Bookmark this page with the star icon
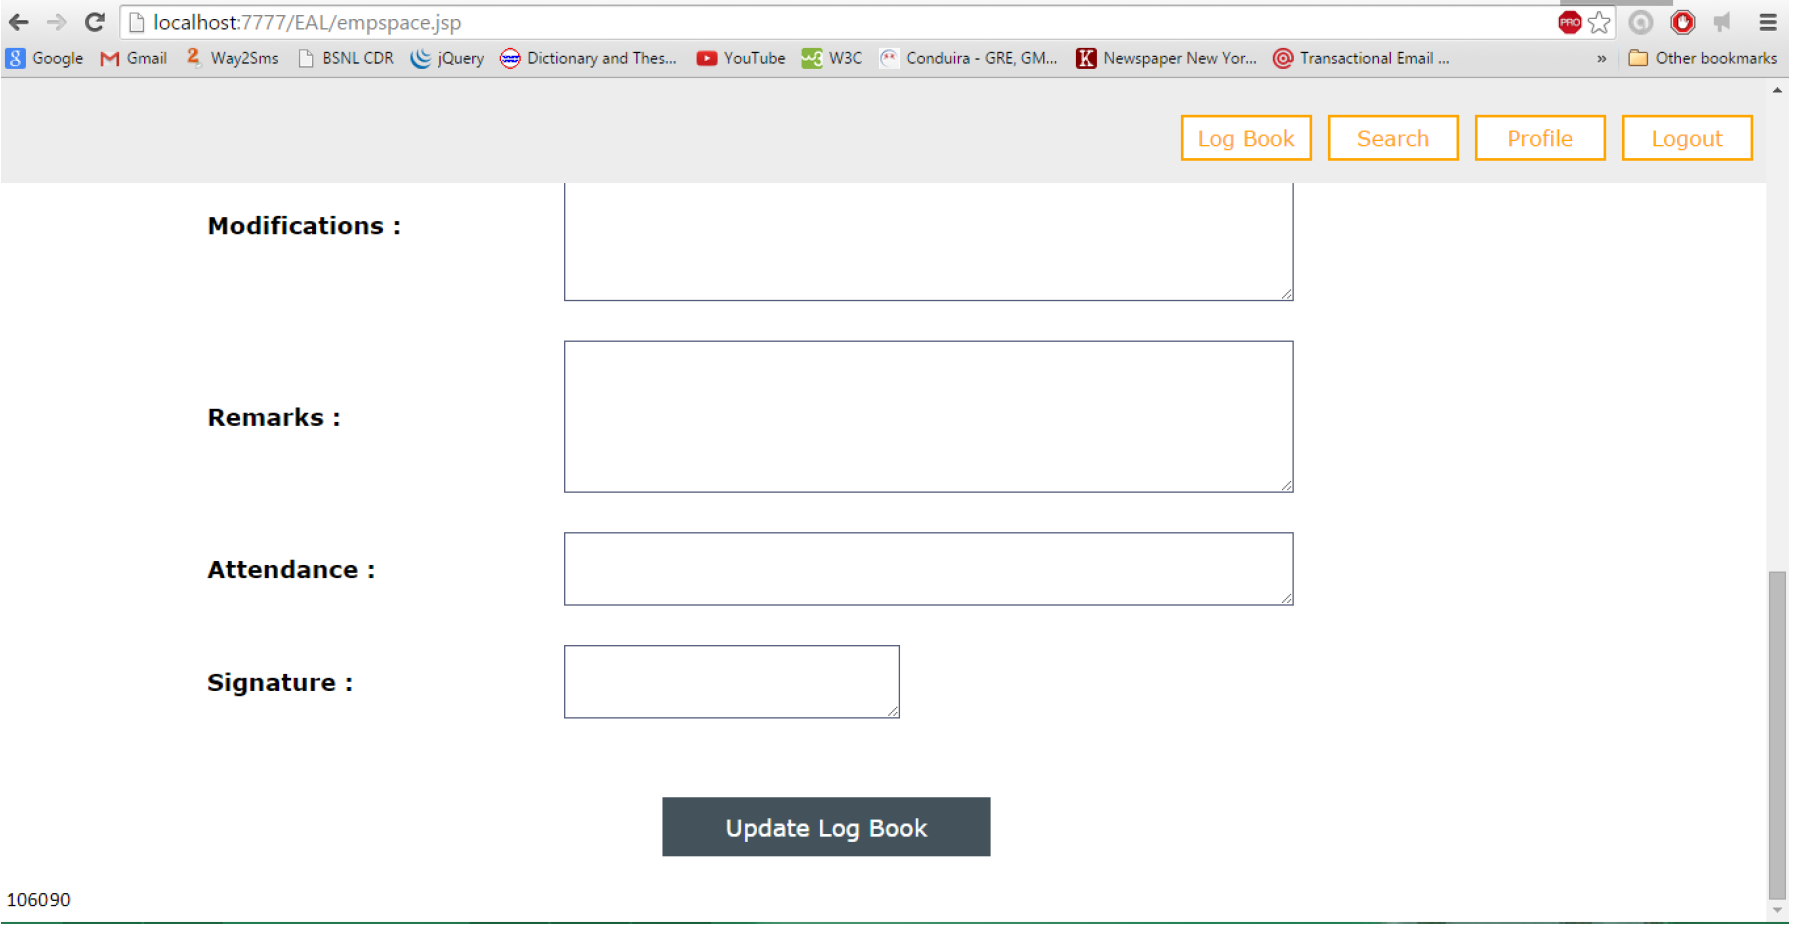 1599,21
